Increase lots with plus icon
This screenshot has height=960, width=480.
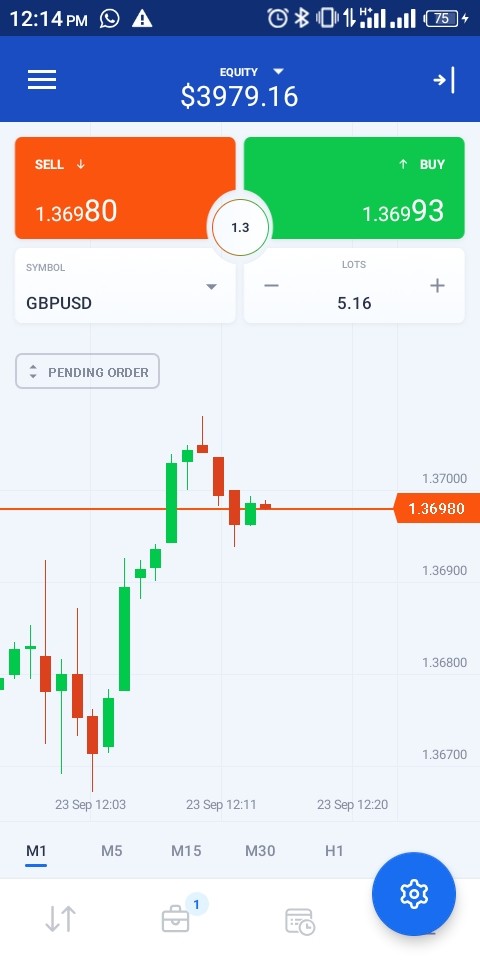pos(437,286)
